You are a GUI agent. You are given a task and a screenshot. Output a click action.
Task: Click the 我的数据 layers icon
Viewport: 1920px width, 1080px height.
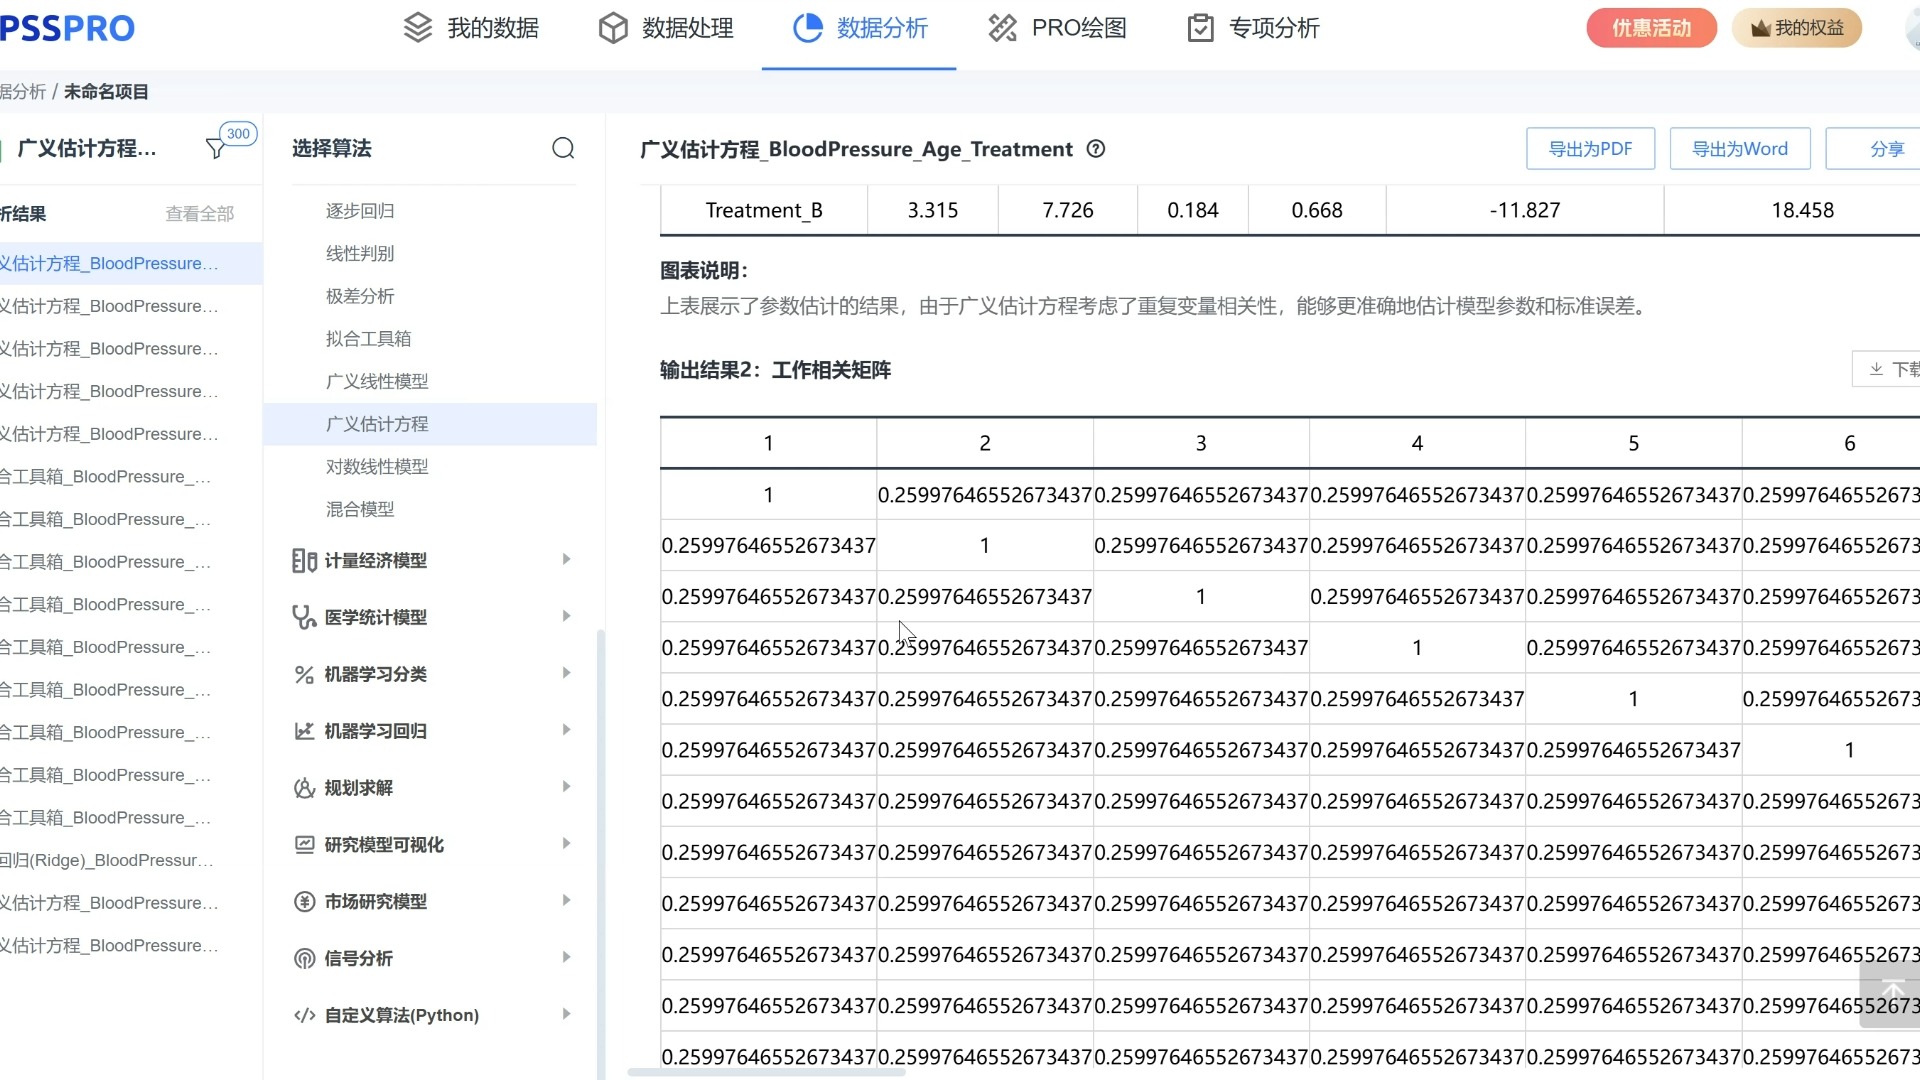418,28
